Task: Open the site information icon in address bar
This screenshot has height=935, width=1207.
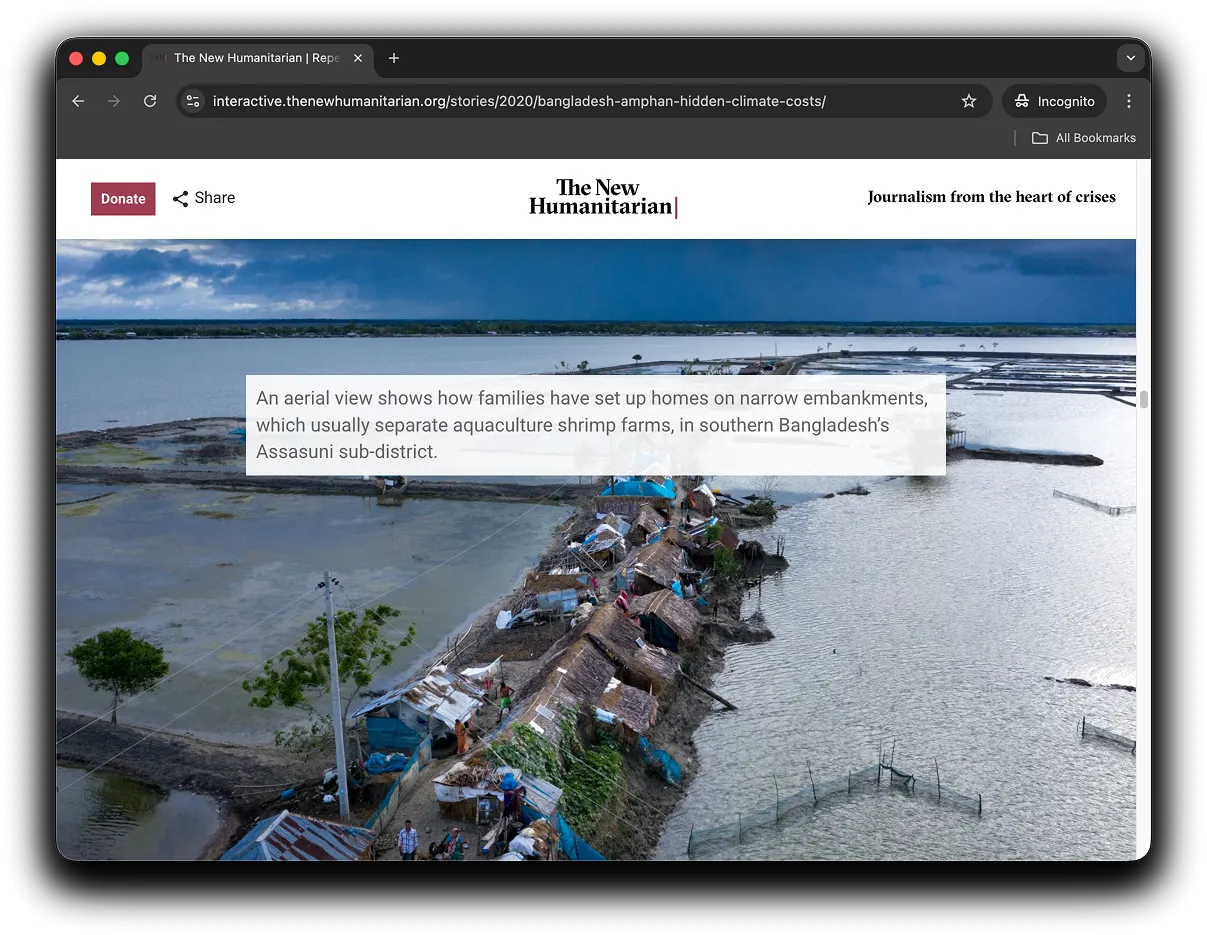Action: tap(194, 101)
